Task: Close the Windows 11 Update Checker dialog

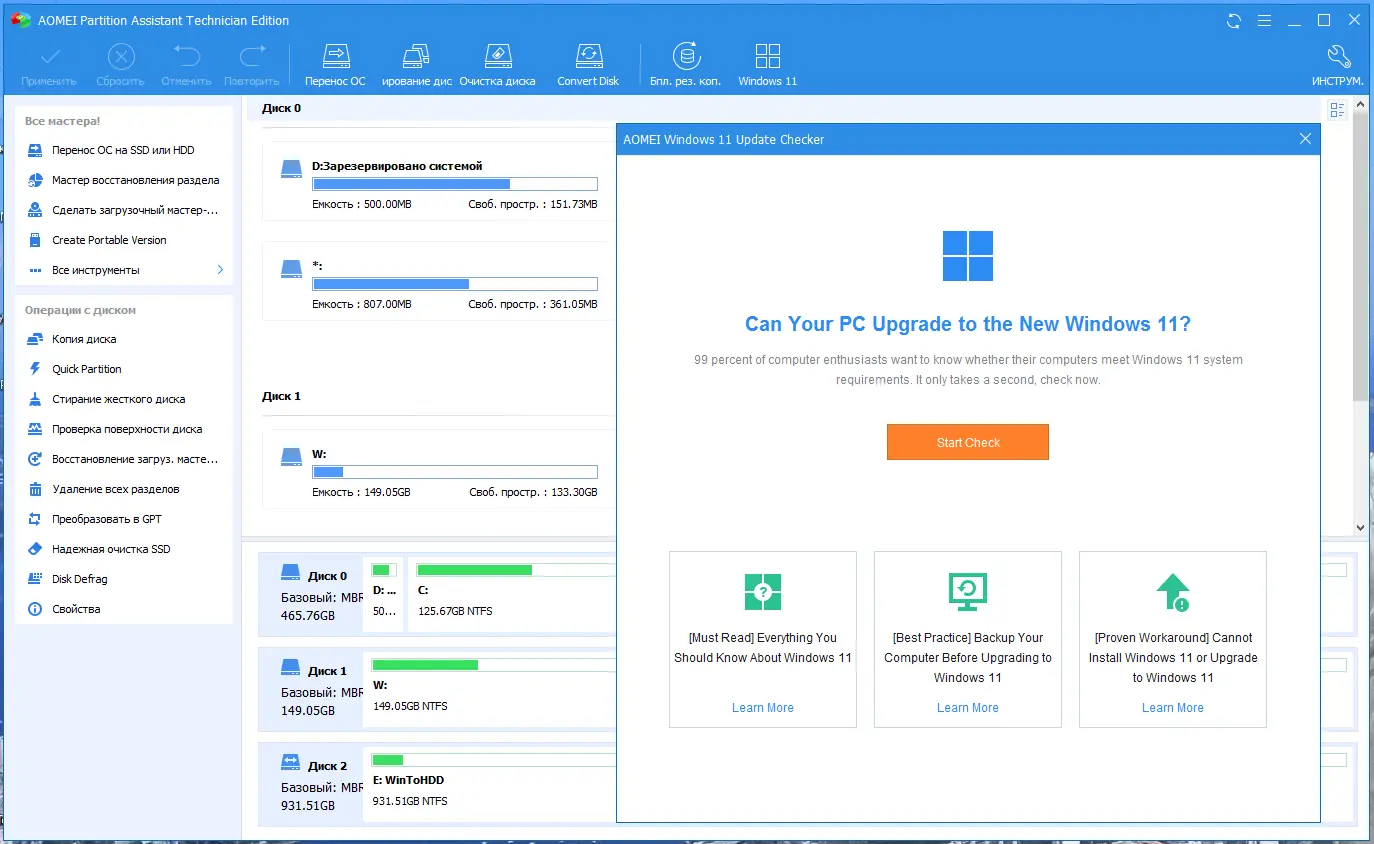Action: 1305,139
